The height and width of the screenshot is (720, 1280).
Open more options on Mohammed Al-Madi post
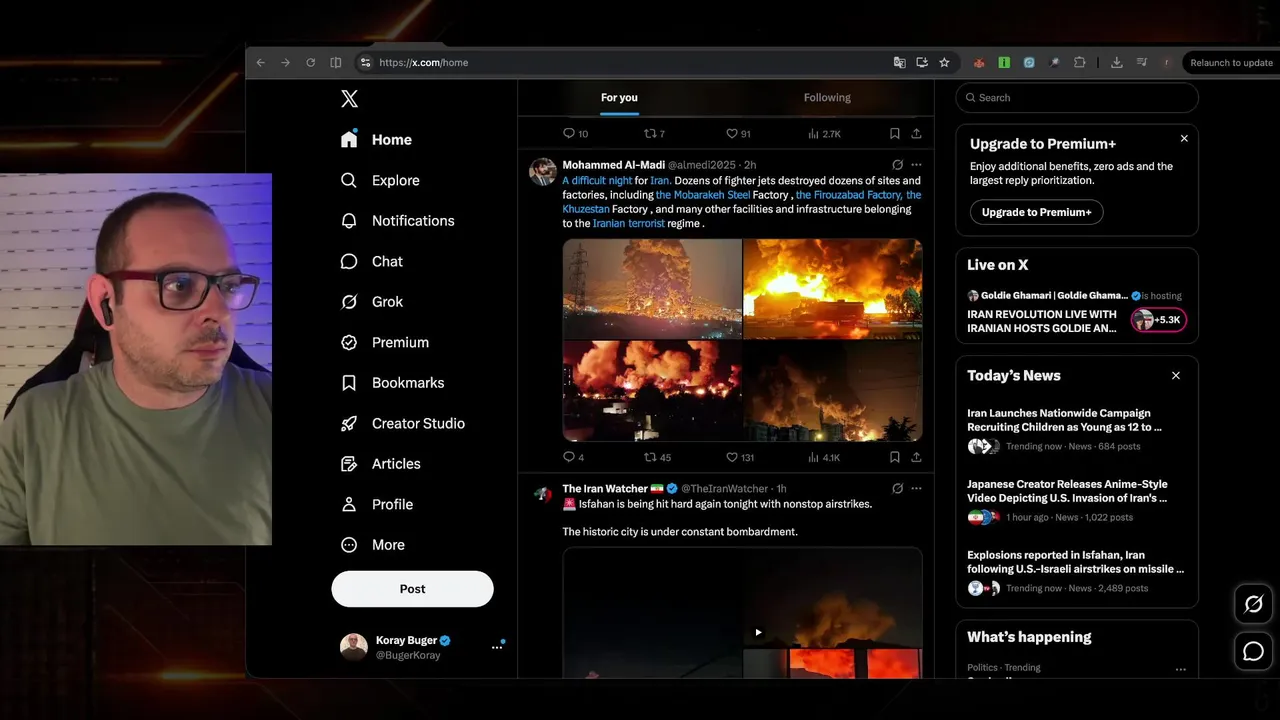coord(916,165)
